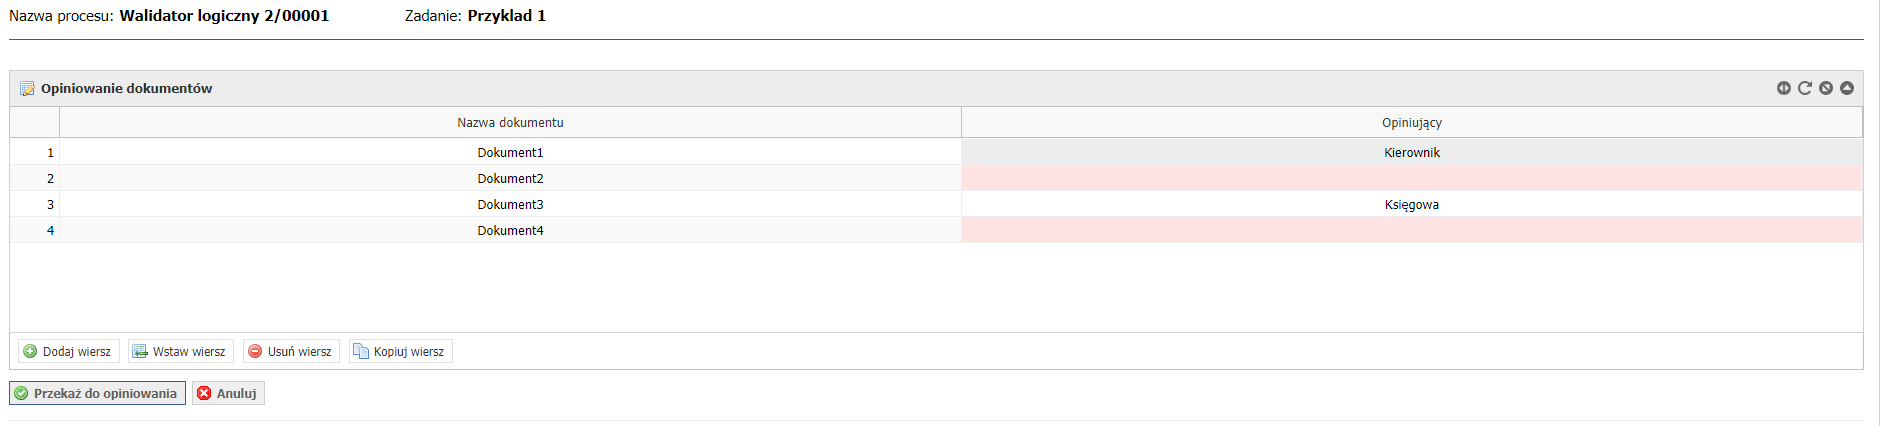The image size is (1880, 426).
Task: Select row number 4 in the table
Action: click(x=35, y=230)
